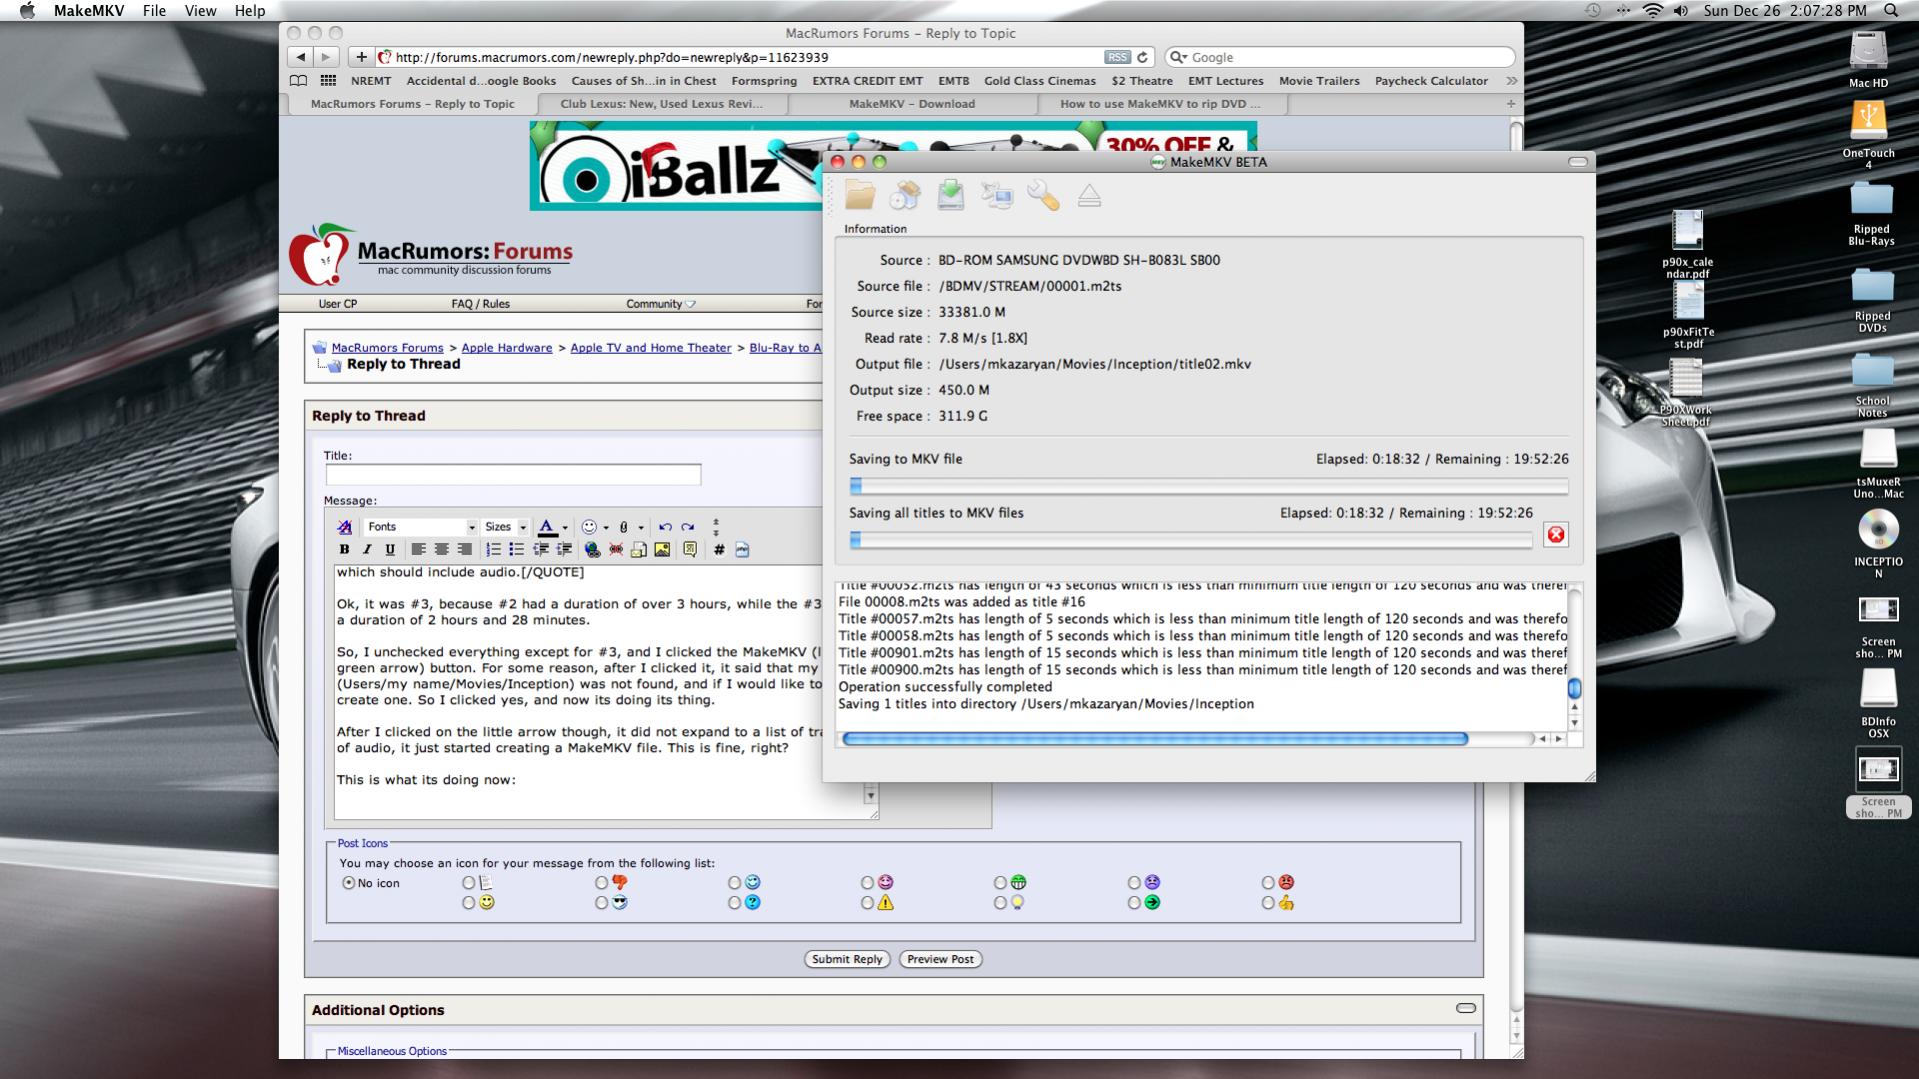This screenshot has width=1919, height=1079.
Task: Select the green arrow post icon radio
Action: [1134, 903]
